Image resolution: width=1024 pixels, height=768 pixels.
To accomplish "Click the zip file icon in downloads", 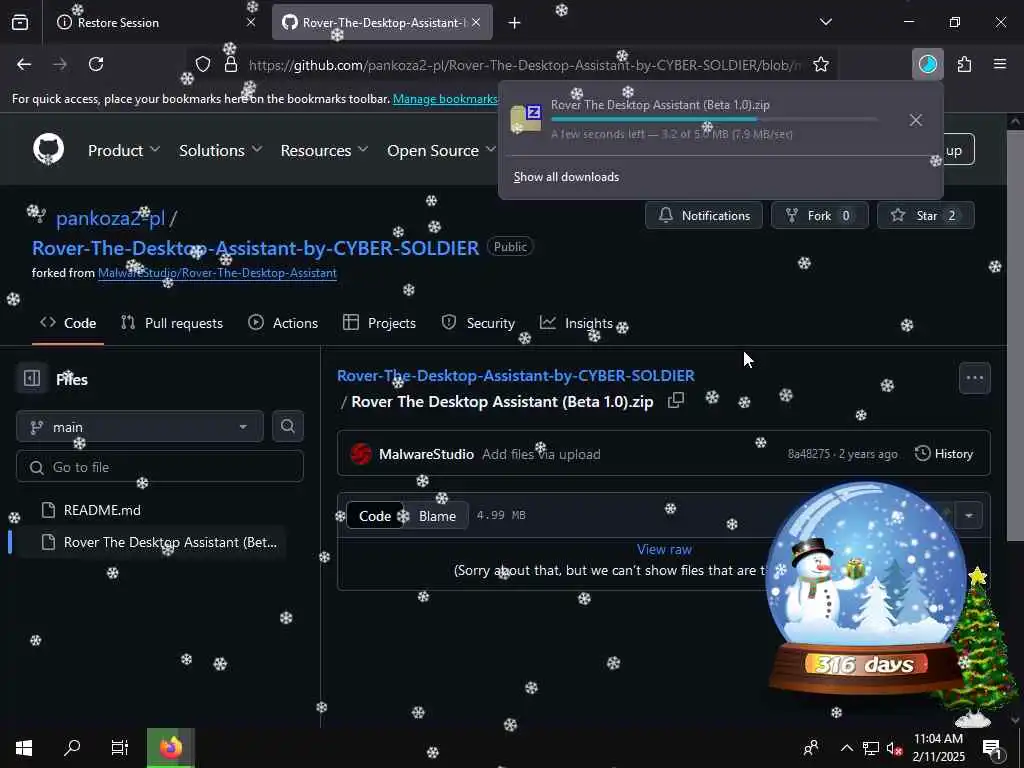I will coord(526,119).
